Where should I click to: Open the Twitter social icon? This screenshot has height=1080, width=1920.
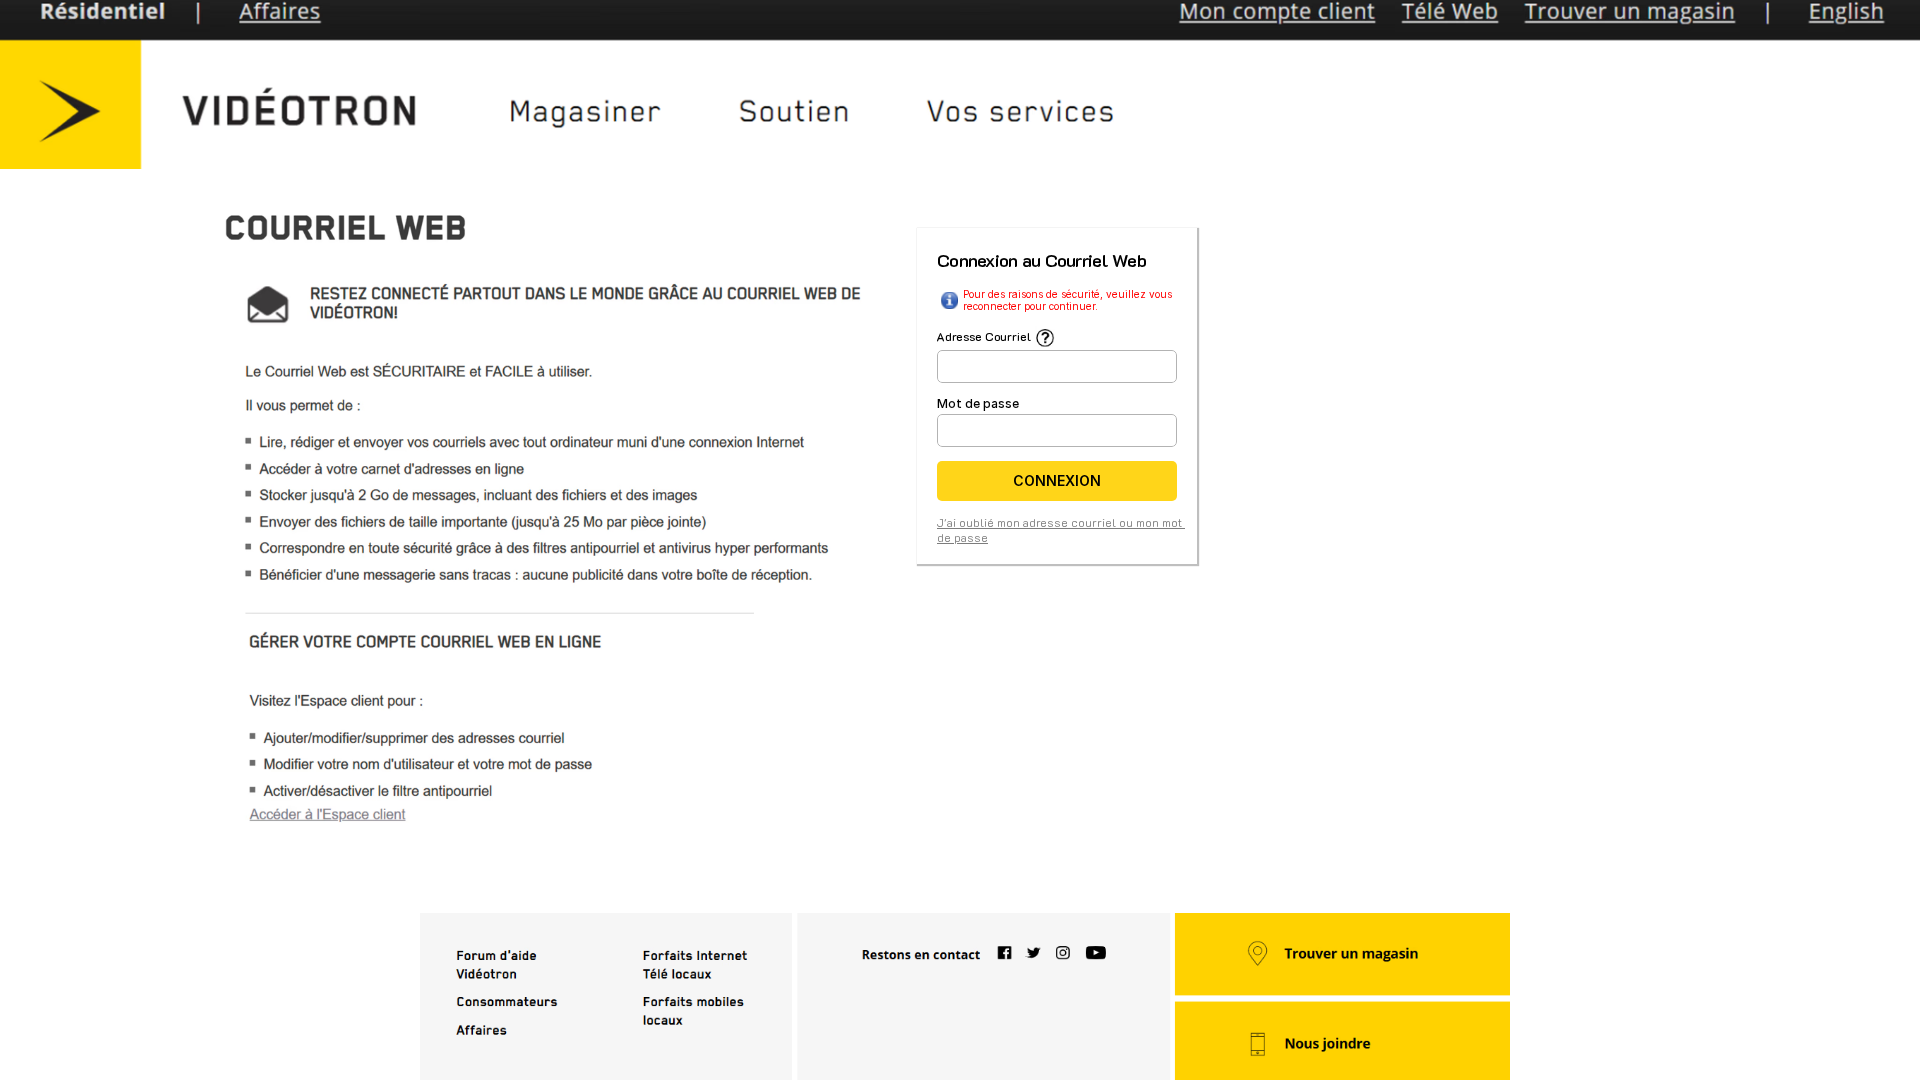click(1033, 953)
